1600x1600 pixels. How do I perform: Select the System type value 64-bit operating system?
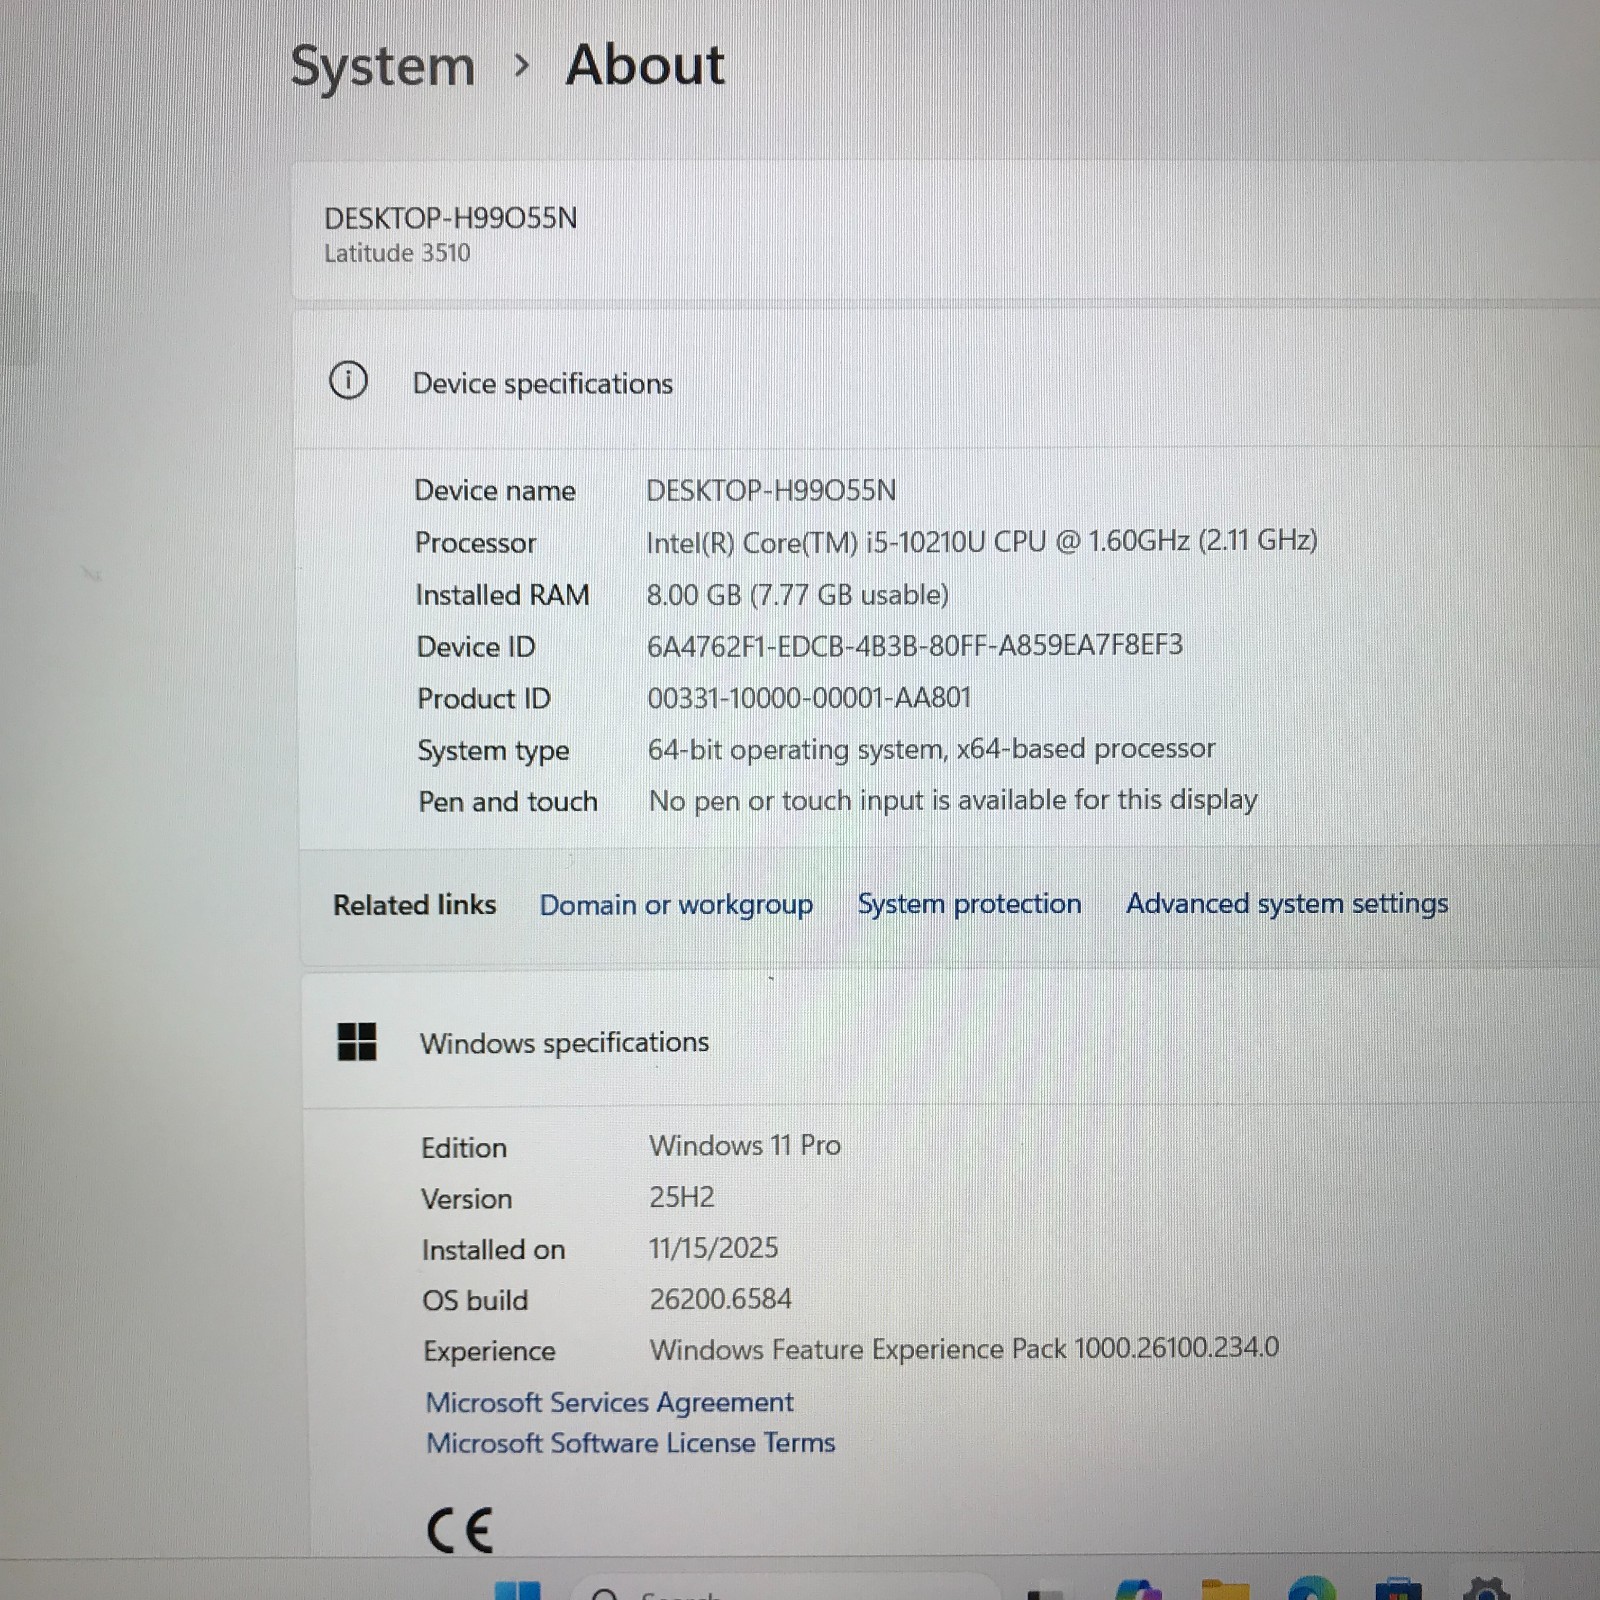click(931, 749)
